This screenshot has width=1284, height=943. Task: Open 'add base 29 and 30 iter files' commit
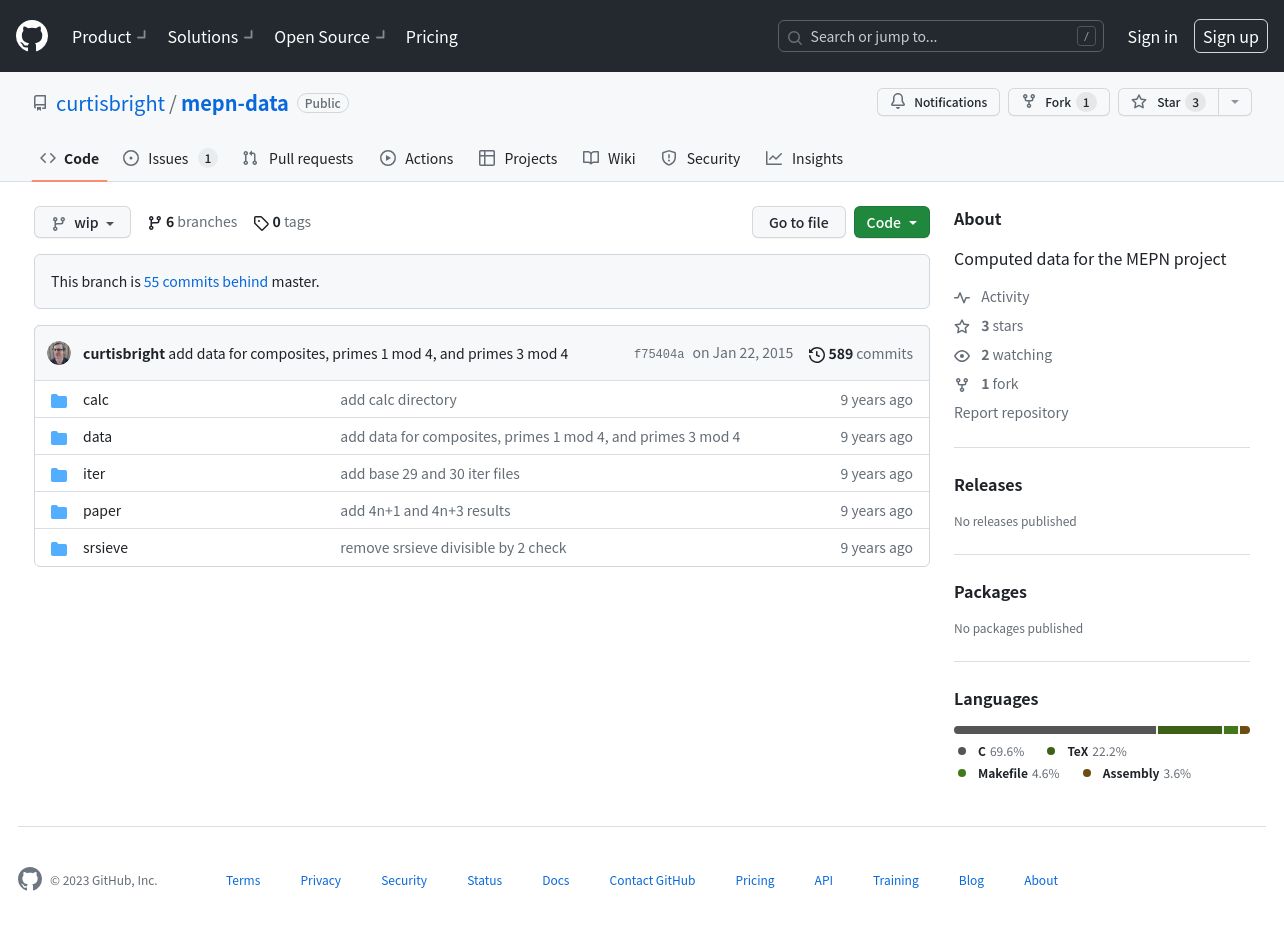click(430, 474)
